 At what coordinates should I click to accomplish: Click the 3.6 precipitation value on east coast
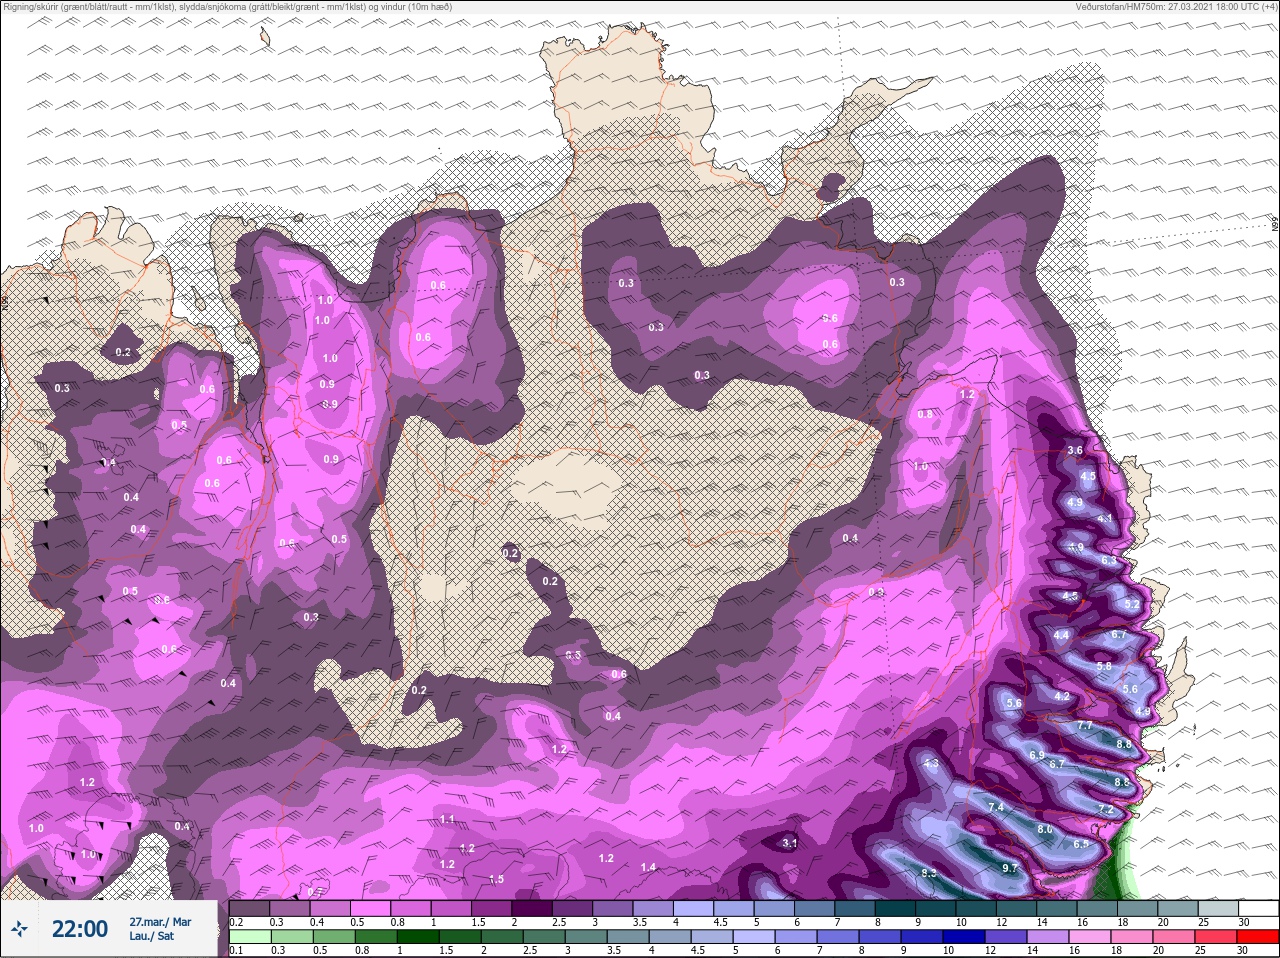tap(1075, 450)
